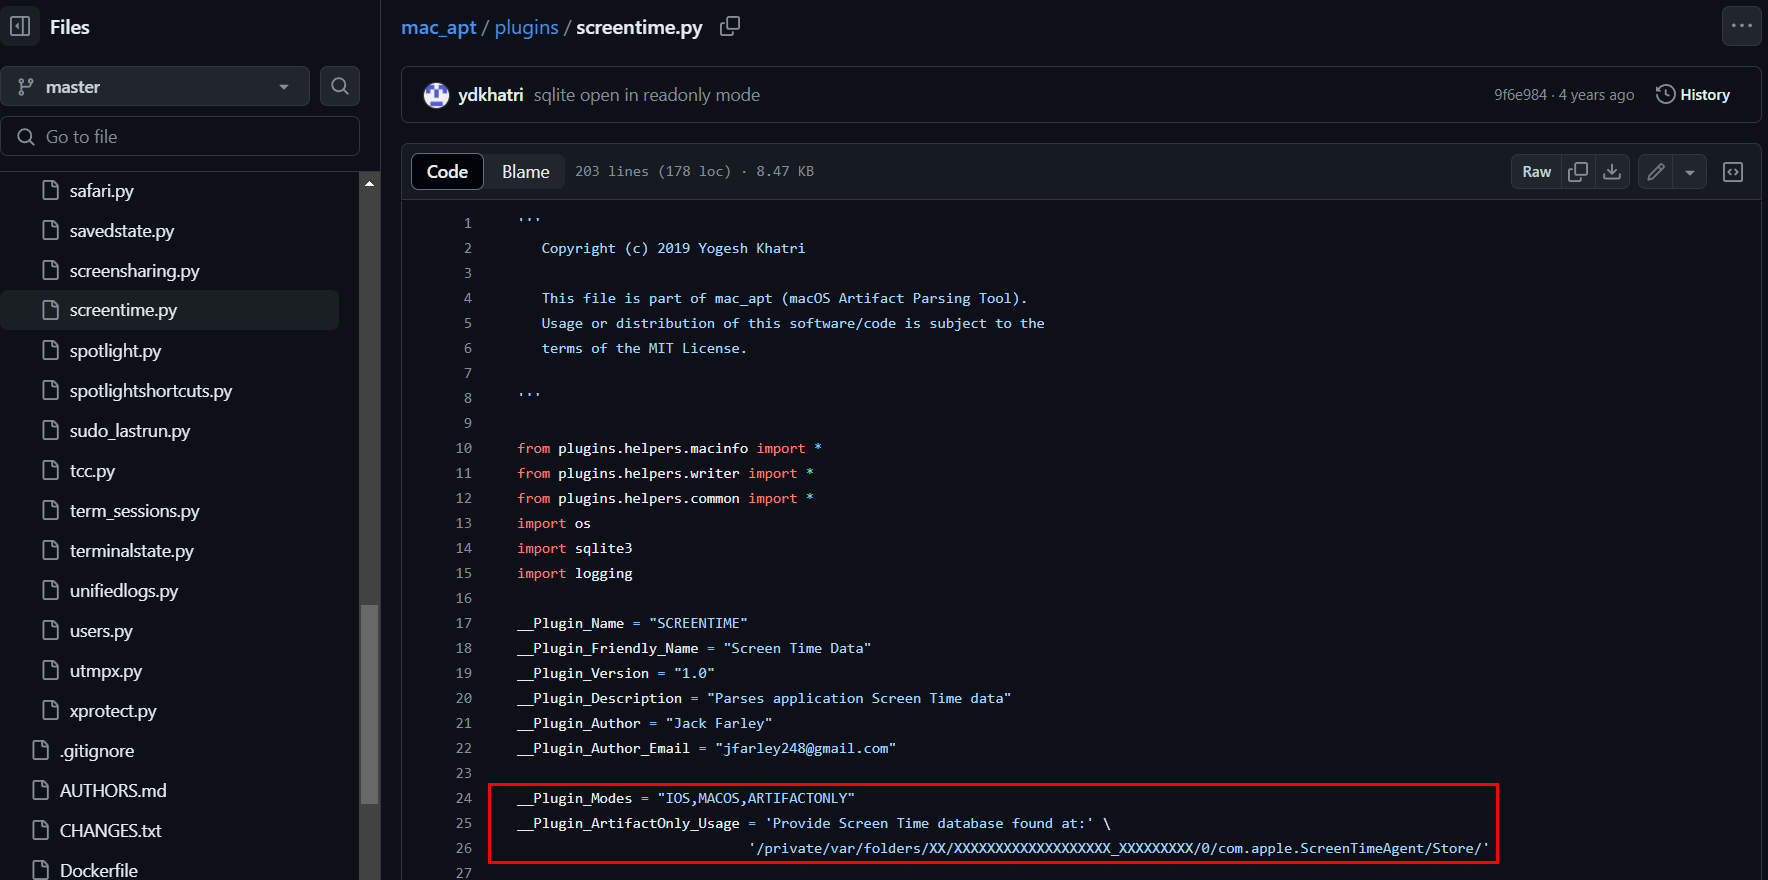
Task: Open the master branch dropdown
Action: [x=155, y=87]
